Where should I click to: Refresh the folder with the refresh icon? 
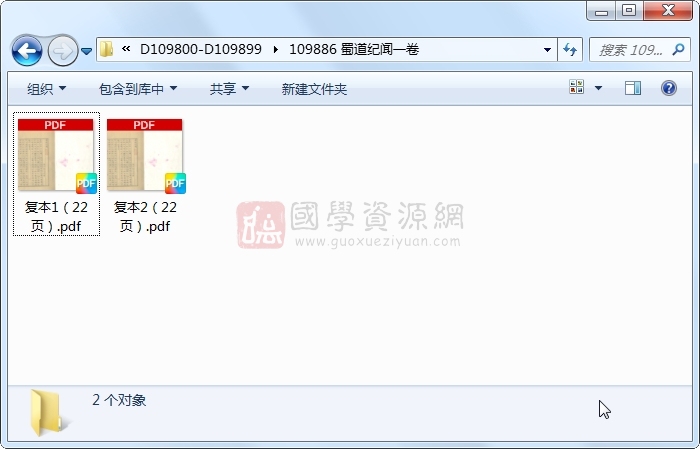click(570, 50)
